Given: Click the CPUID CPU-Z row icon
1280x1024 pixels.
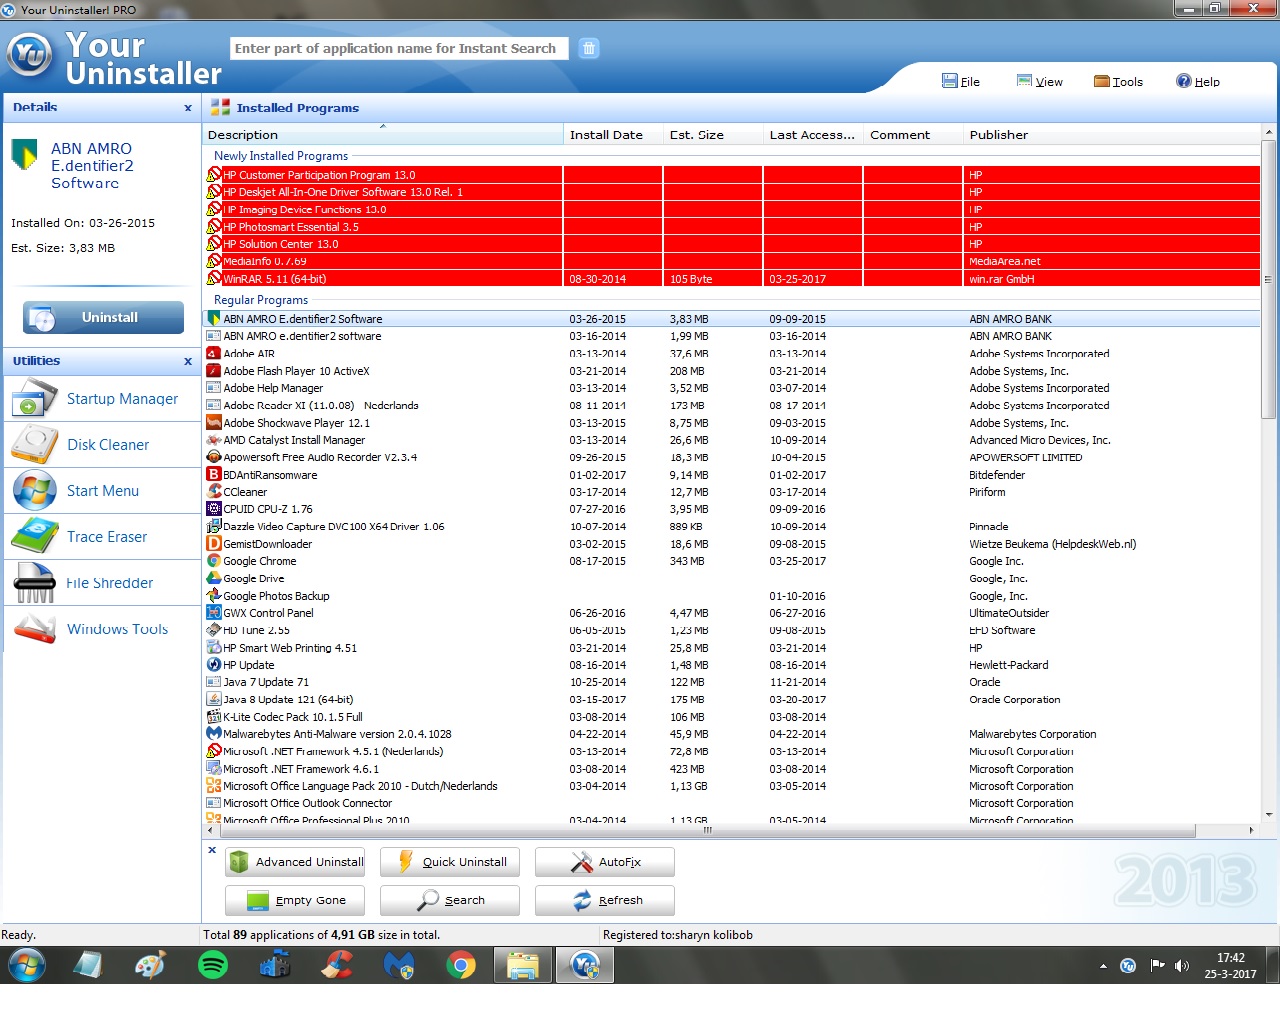Looking at the screenshot, I should click(x=214, y=509).
